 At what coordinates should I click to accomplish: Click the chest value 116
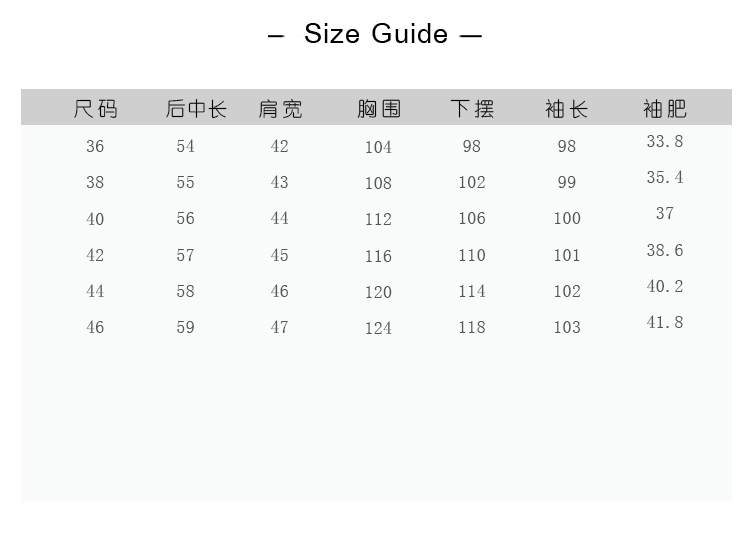pyautogui.click(x=378, y=256)
